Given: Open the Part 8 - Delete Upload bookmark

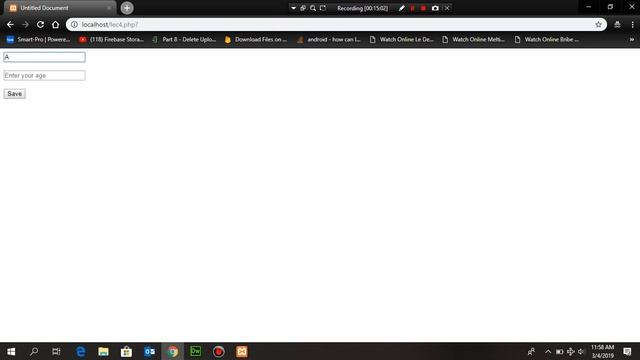Looking at the screenshot, I should [x=184, y=40].
